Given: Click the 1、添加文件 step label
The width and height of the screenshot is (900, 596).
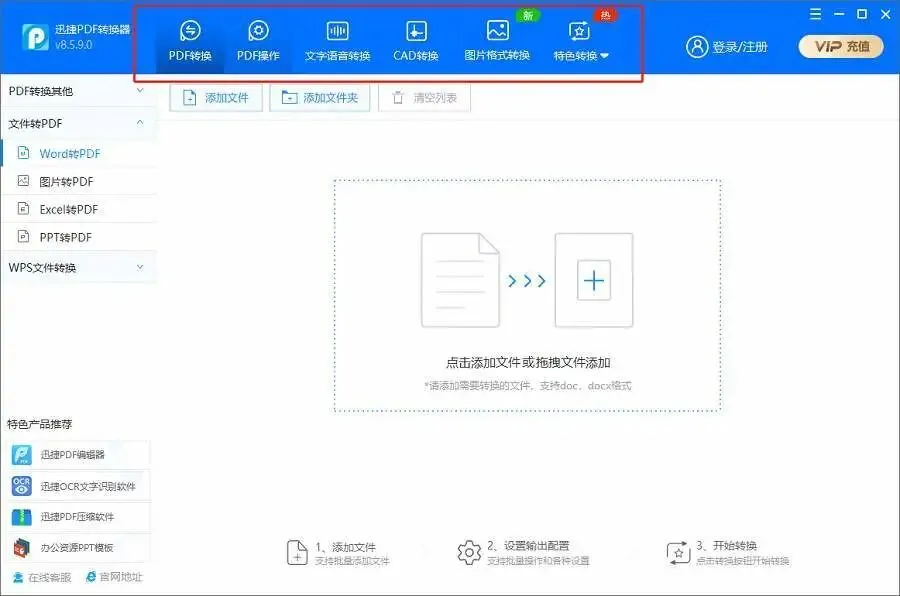Looking at the screenshot, I should [346, 547].
